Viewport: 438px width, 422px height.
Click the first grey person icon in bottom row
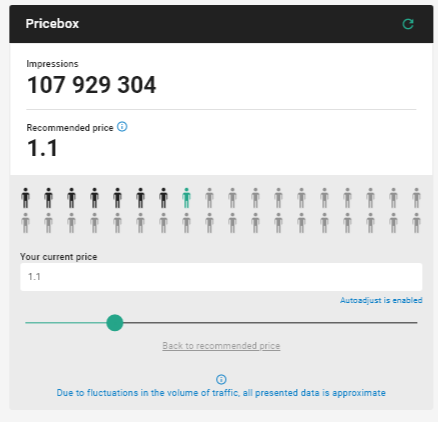[x=25, y=223]
